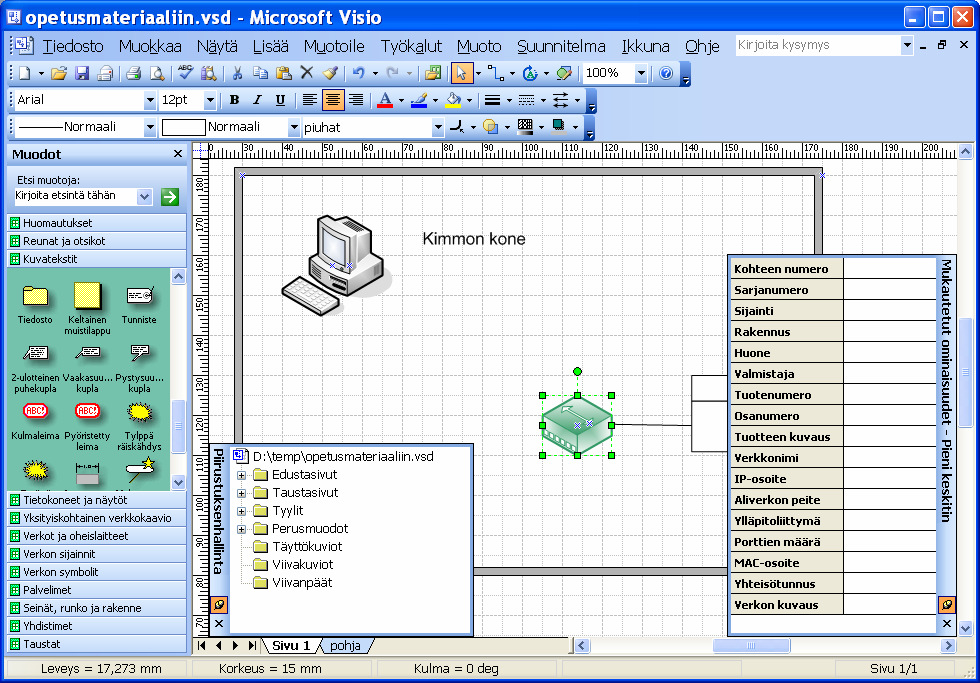
Task: Click the Copy icon
Action: tap(260, 74)
